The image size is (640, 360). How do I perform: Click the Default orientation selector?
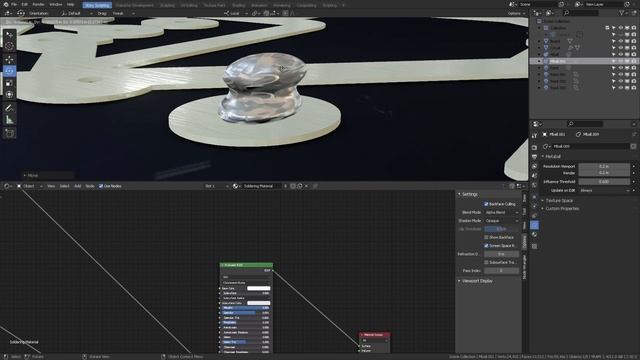[x=76, y=13]
